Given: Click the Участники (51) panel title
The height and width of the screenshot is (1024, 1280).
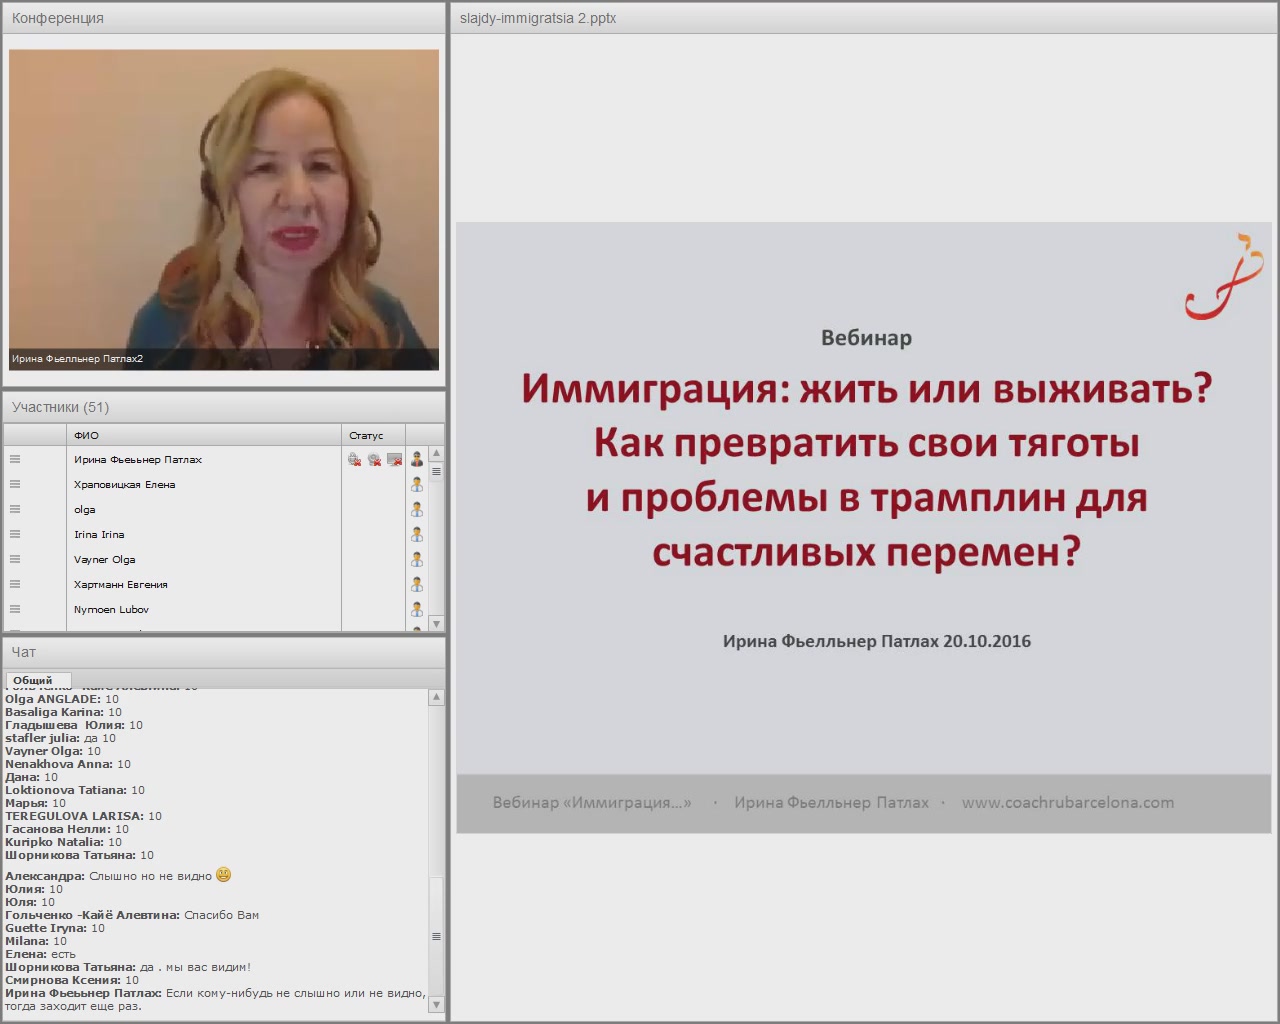Looking at the screenshot, I should click(x=60, y=407).
